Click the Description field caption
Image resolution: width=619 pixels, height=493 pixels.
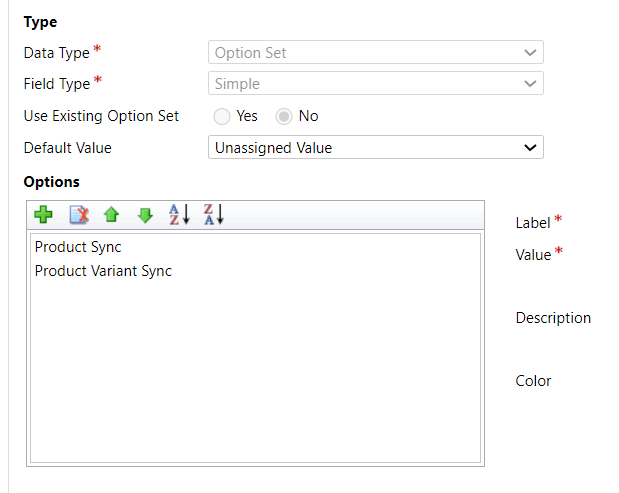(553, 318)
